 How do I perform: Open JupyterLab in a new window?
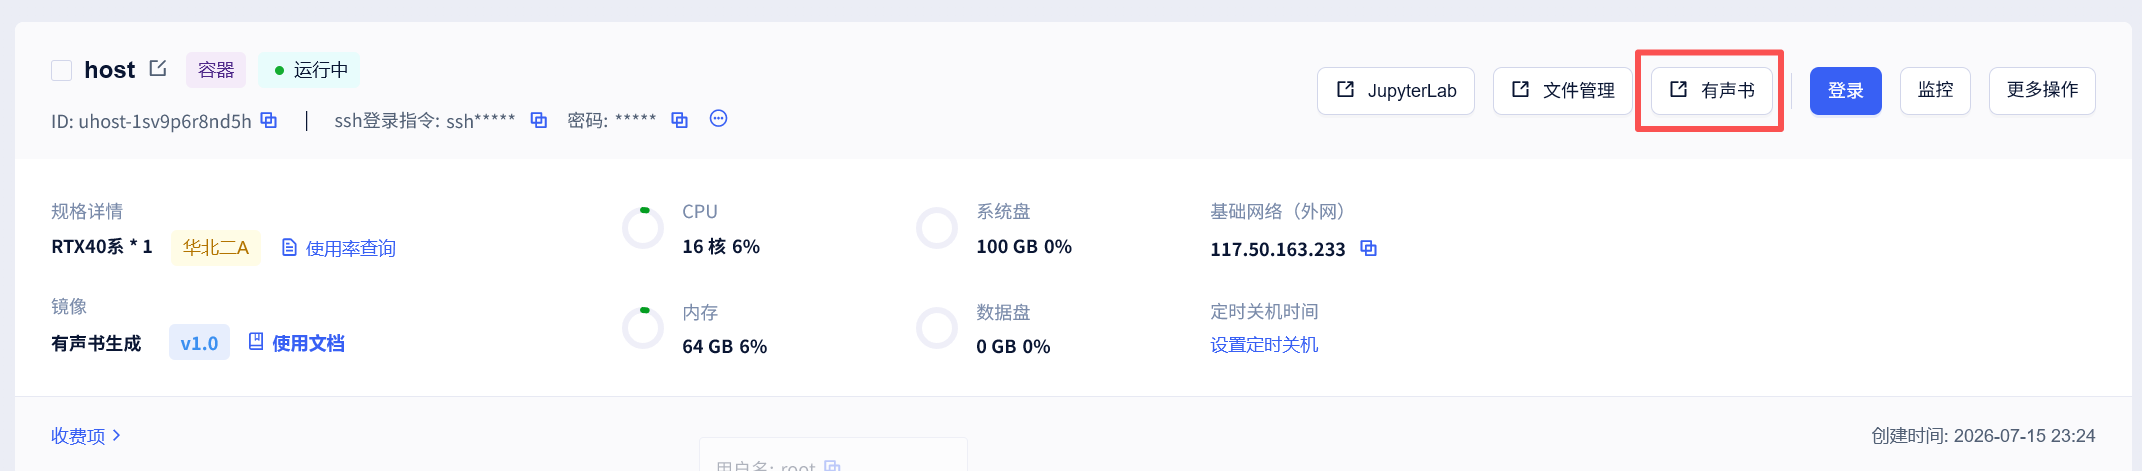click(1396, 91)
